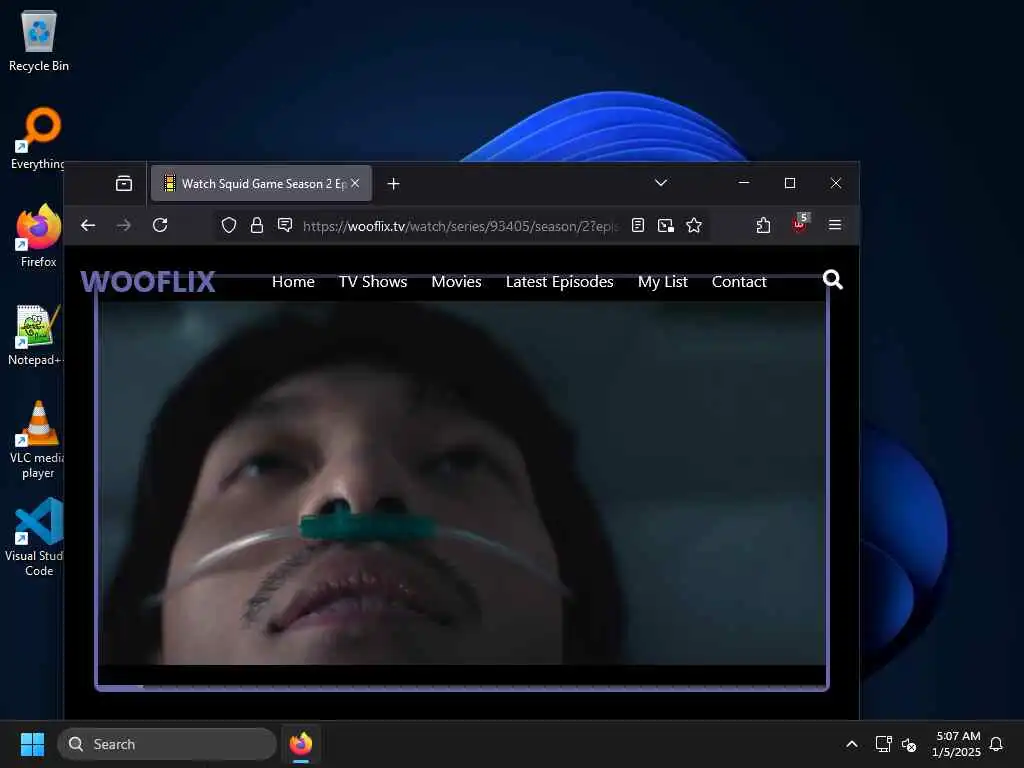Open VLC media player desktop shortcut
Image resolution: width=1024 pixels, height=768 pixels.
tap(37, 440)
